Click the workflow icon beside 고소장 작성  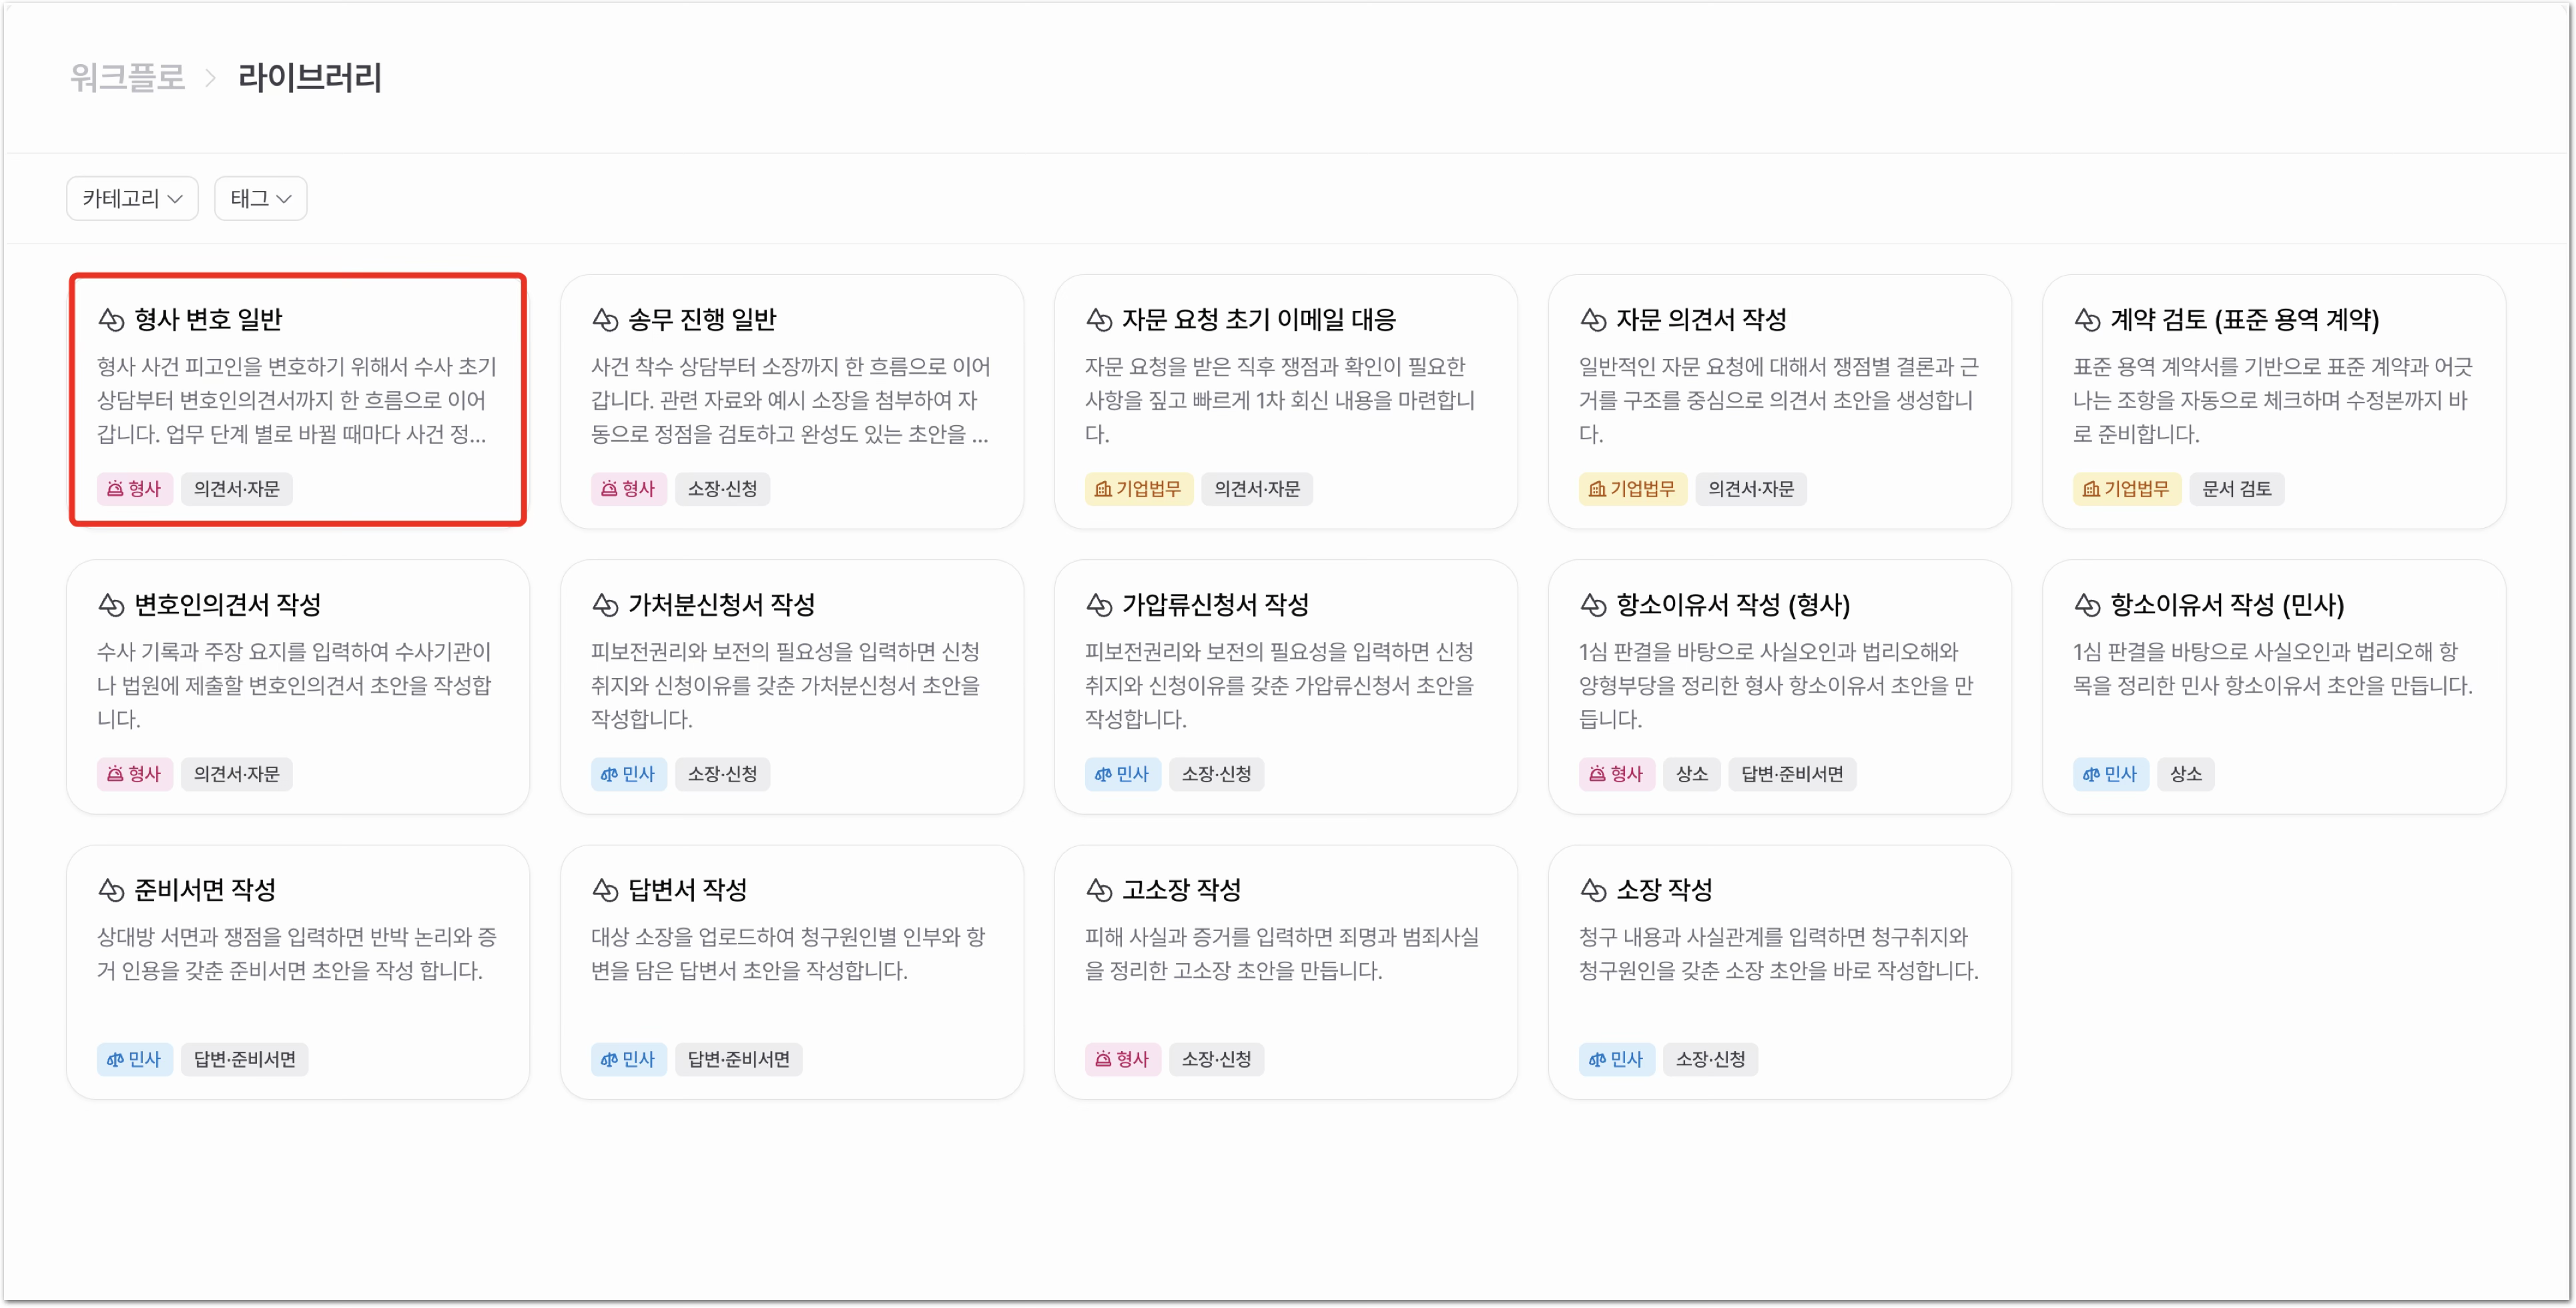click(x=1098, y=890)
